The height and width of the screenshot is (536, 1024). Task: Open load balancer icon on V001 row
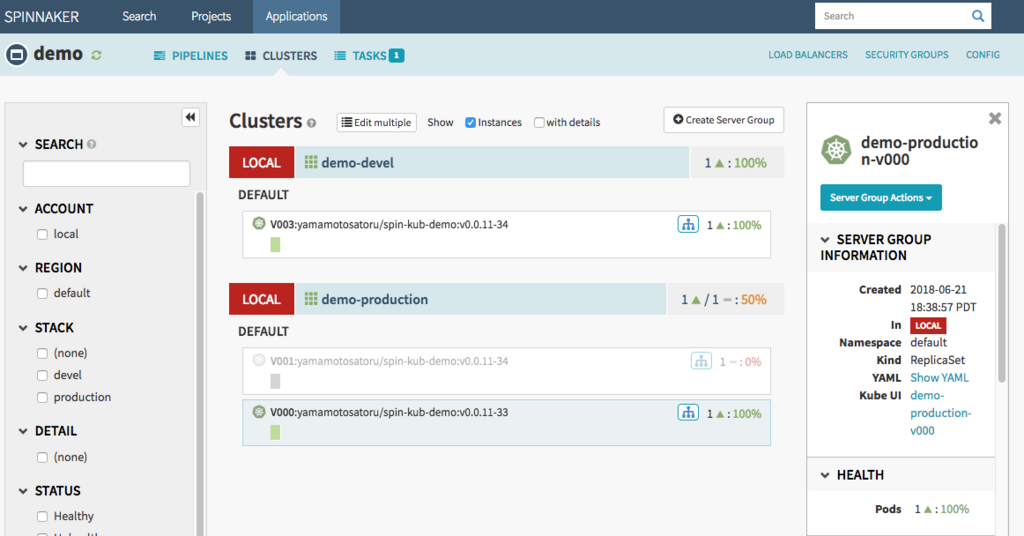pyautogui.click(x=701, y=360)
